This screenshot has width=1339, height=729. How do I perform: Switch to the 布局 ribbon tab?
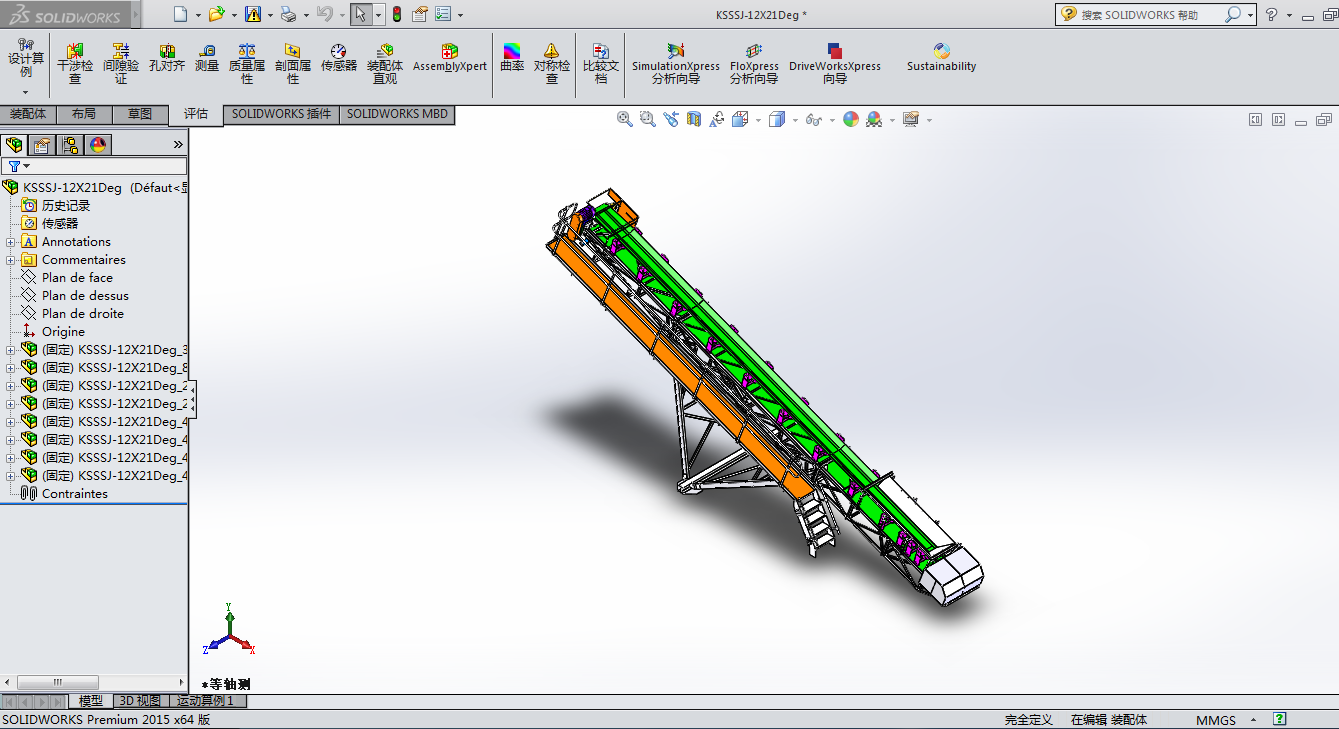click(x=84, y=114)
